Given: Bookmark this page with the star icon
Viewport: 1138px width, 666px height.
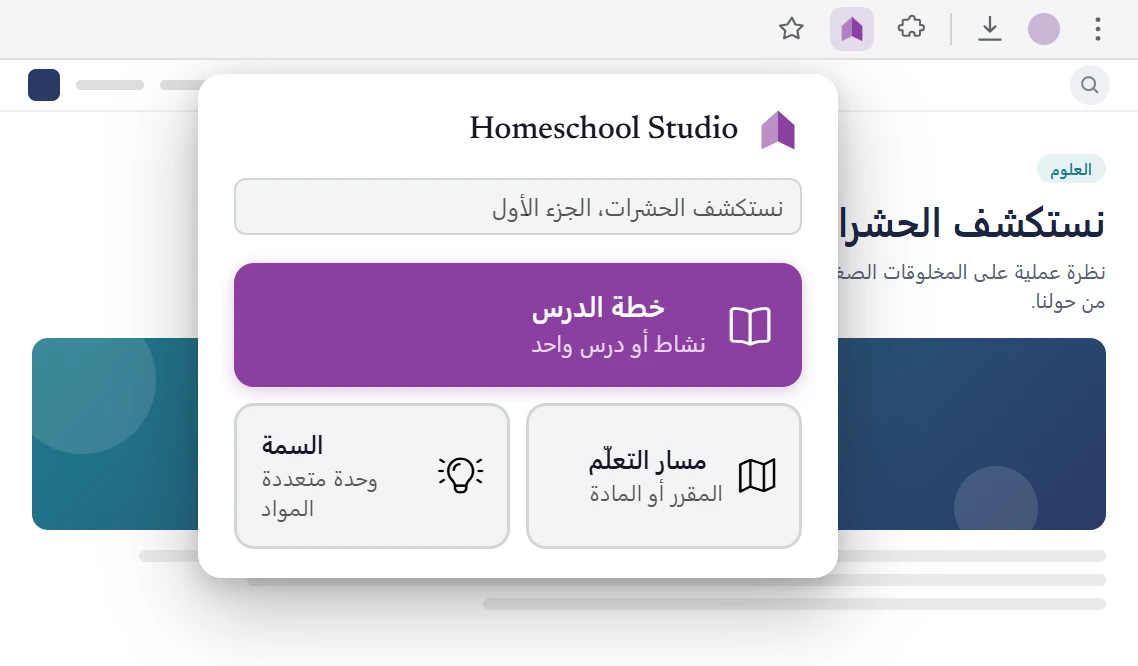Looking at the screenshot, I should [791, 29].
